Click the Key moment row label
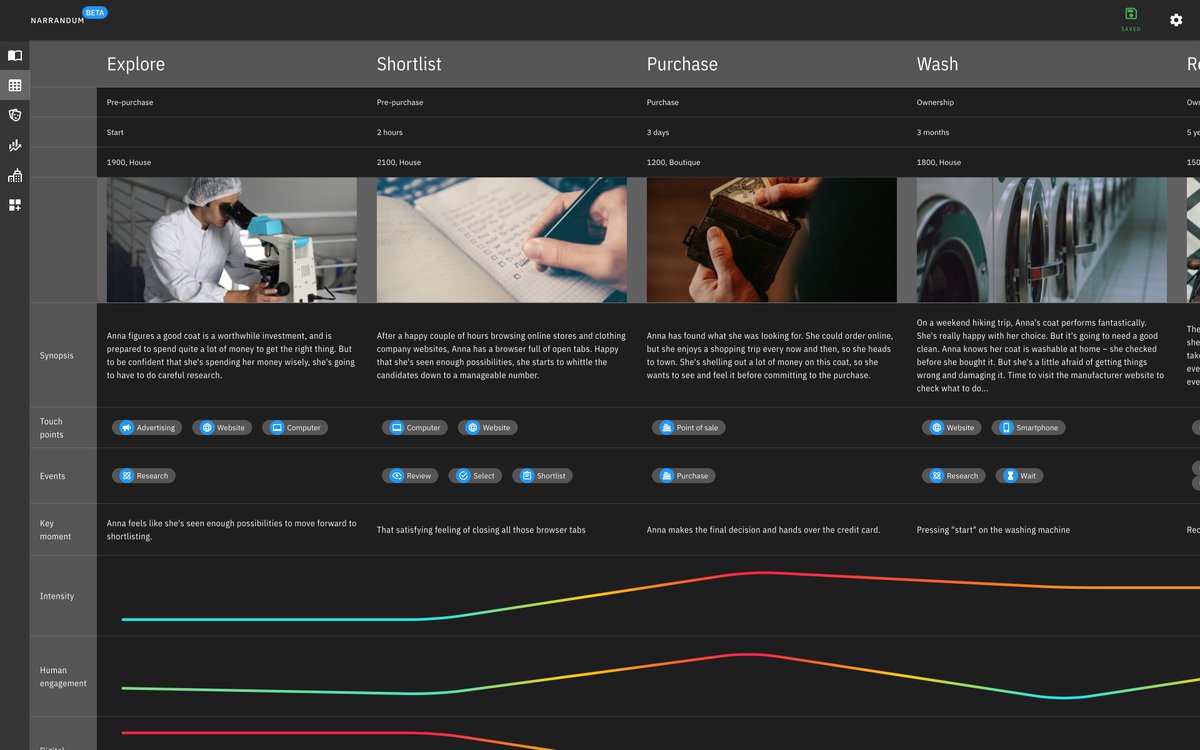Image resolution: width=1200 pixels, height=750 pixels. point(55,530)
